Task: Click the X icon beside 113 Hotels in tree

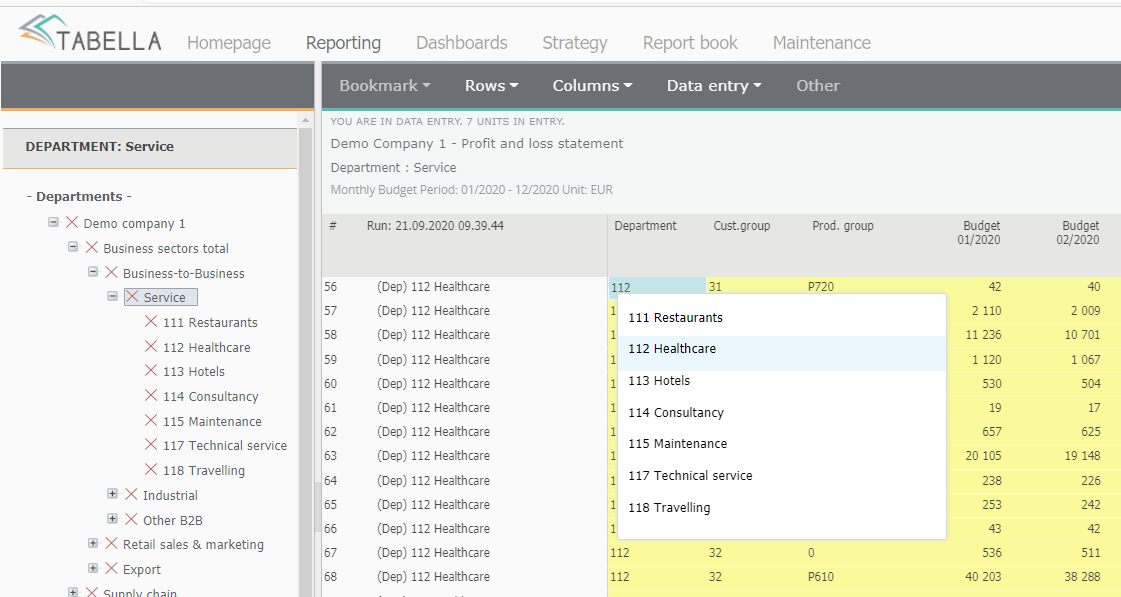Action: click(x=151, y=370)
